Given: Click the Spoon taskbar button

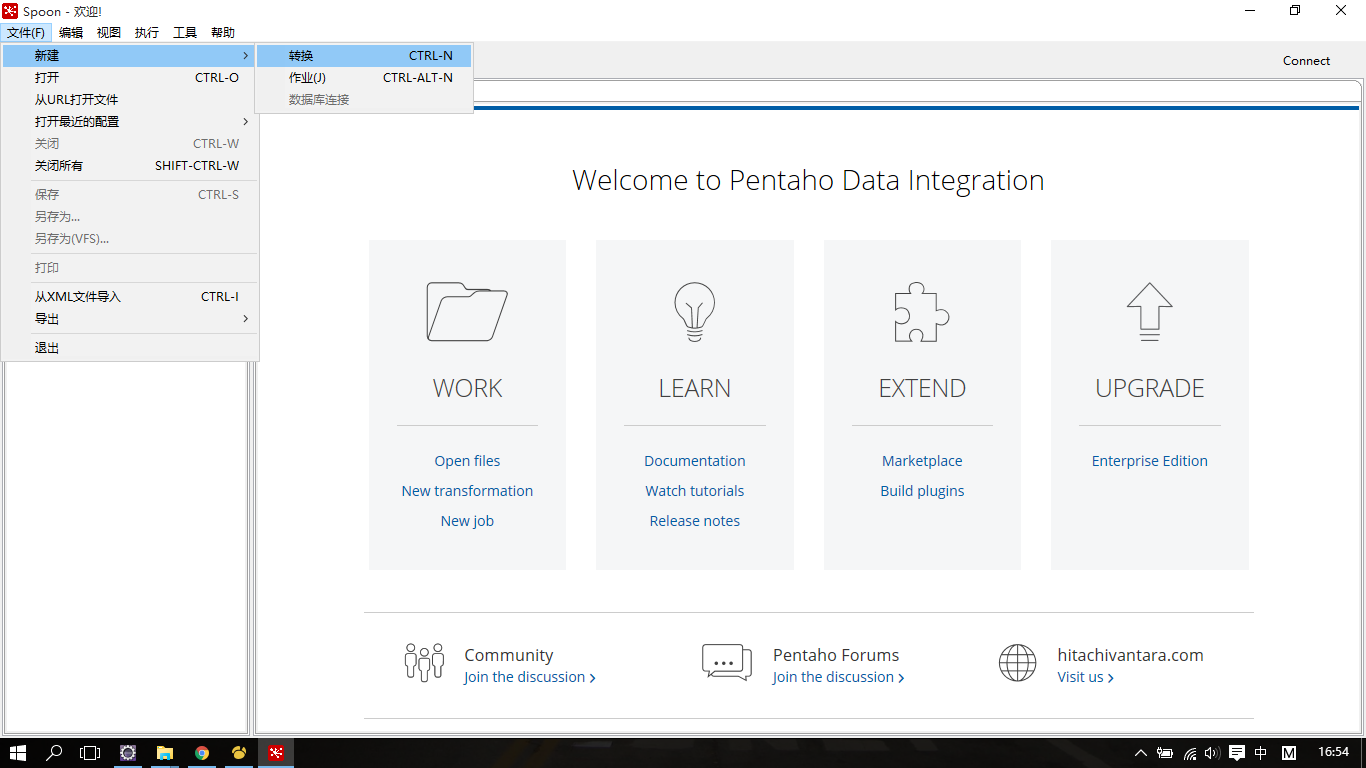Looking at the screenshot, I should pyautogui.click(x=276, y=753).
